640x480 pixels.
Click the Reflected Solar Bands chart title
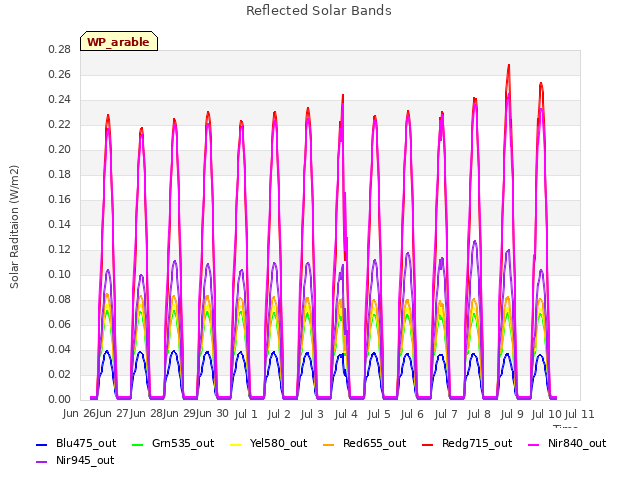click(319, 10)
